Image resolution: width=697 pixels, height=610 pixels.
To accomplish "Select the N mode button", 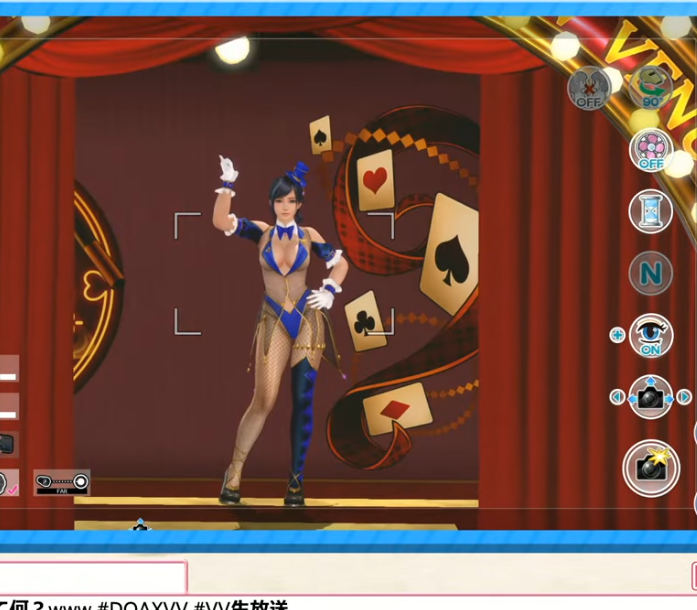I will (x=651, y=273).
